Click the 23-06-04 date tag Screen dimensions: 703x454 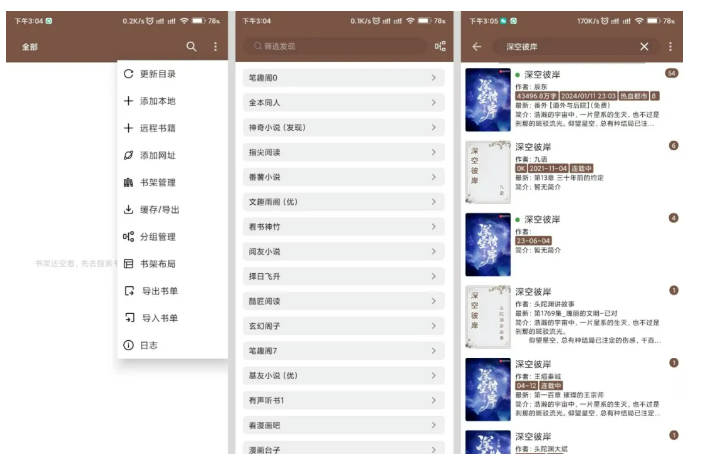[533, 241]
